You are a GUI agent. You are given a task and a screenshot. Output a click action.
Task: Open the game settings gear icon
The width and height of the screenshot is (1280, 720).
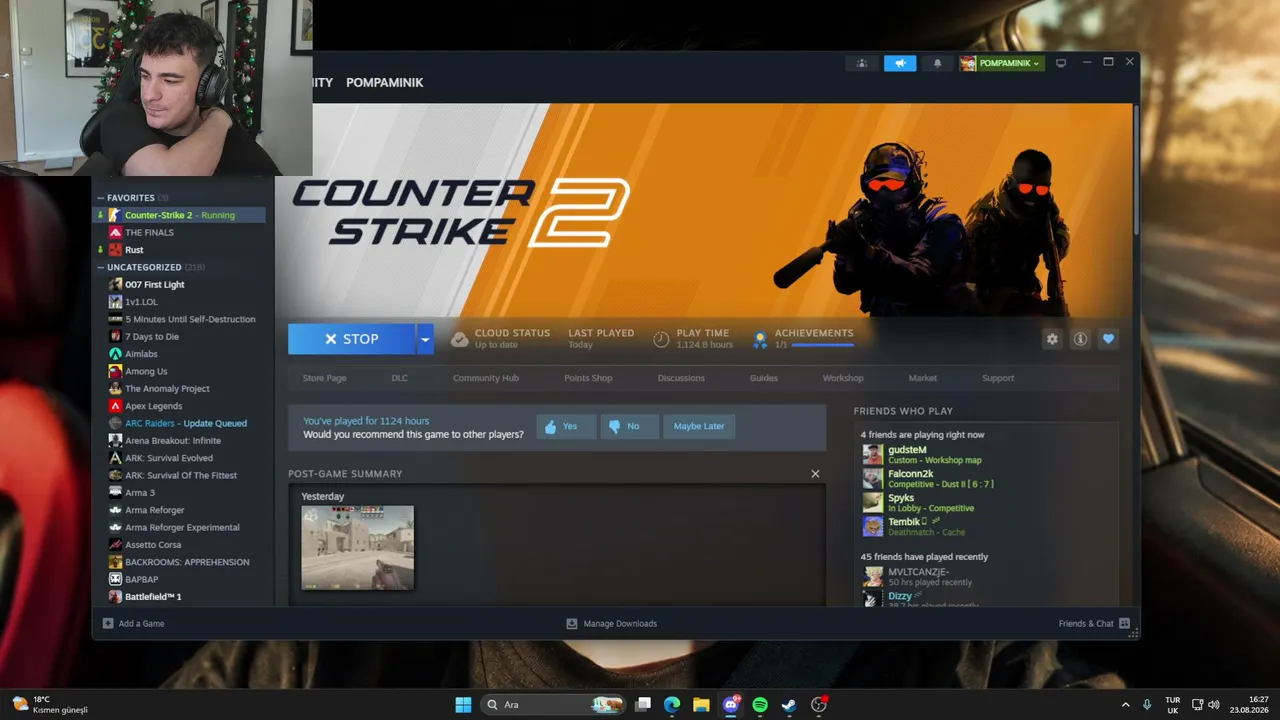[1052, 339]
